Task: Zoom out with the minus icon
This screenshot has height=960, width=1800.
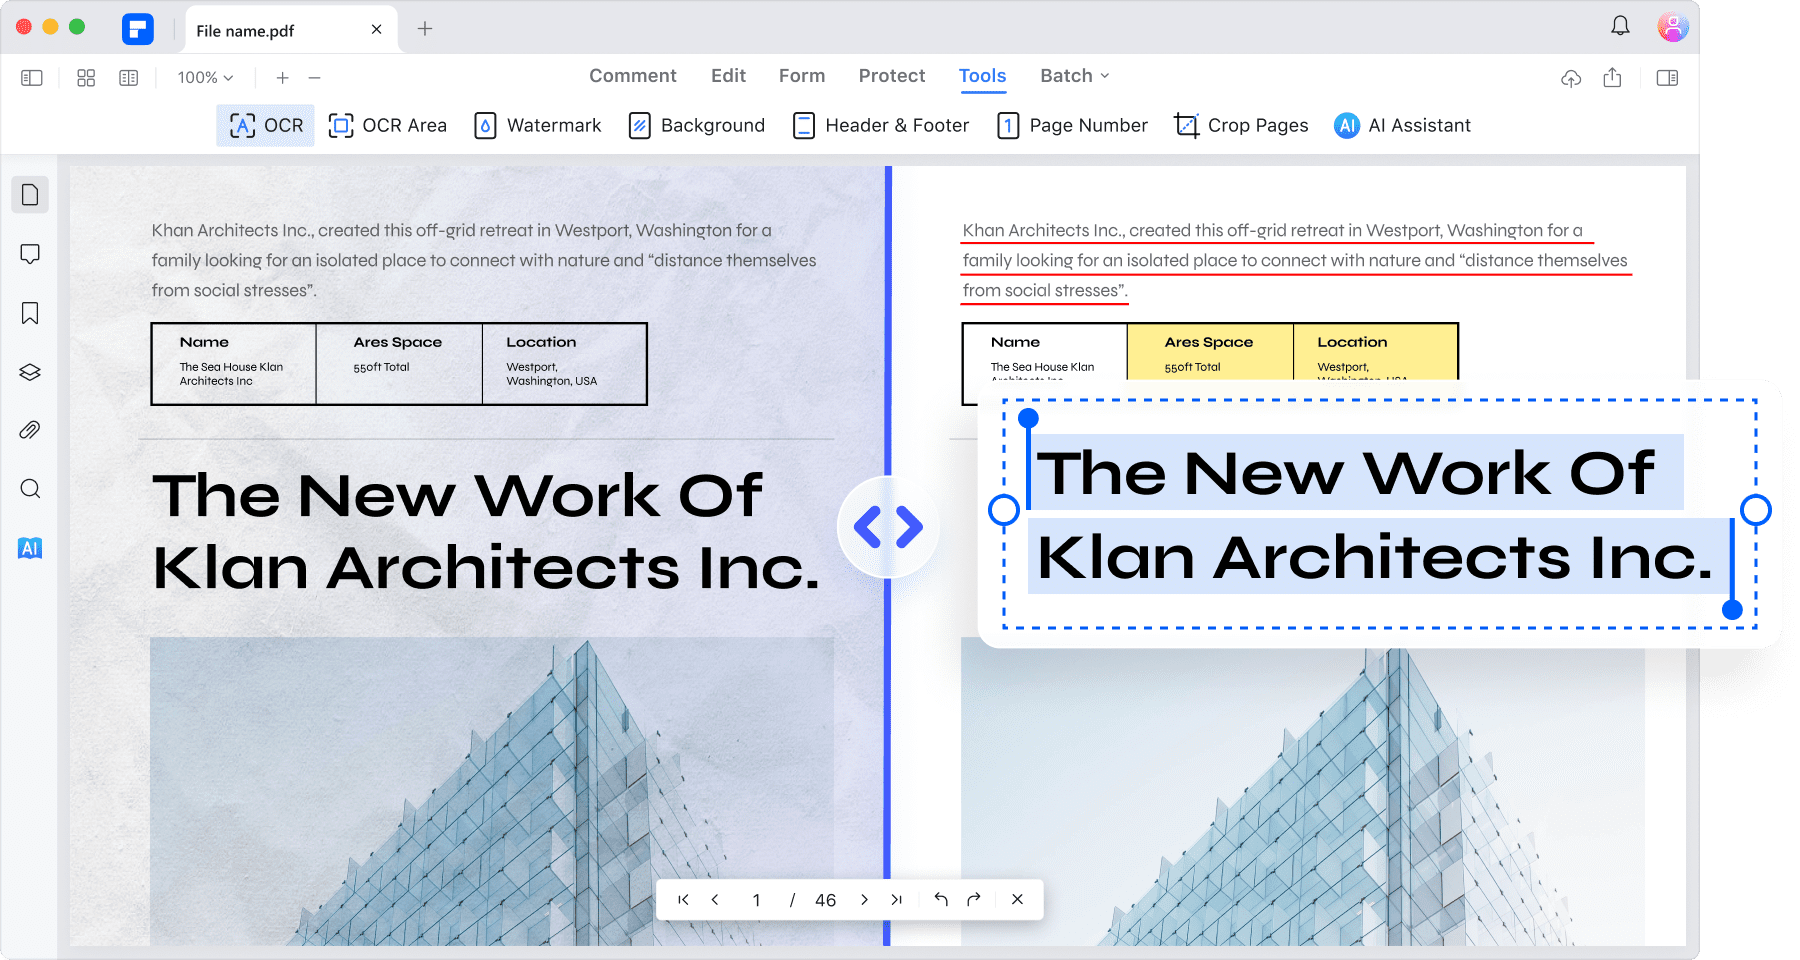Action: [314, 78]
